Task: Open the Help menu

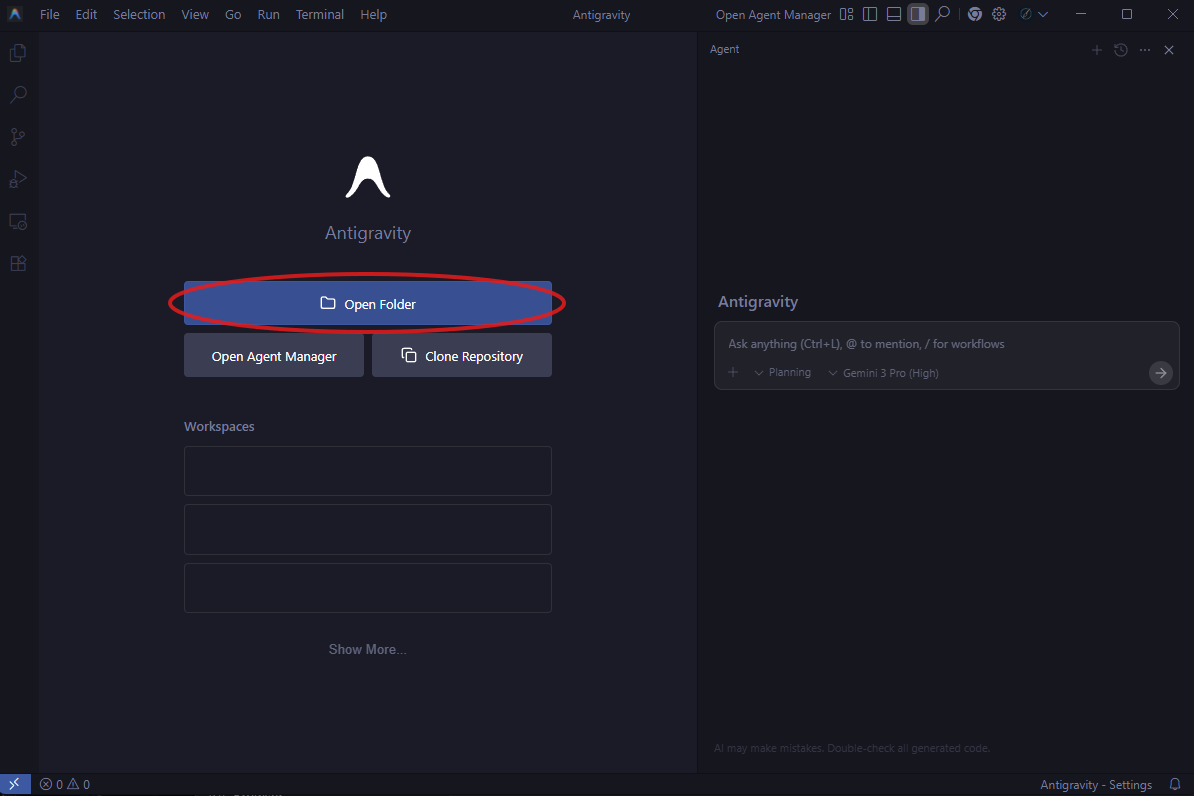Action: [373, 14]
